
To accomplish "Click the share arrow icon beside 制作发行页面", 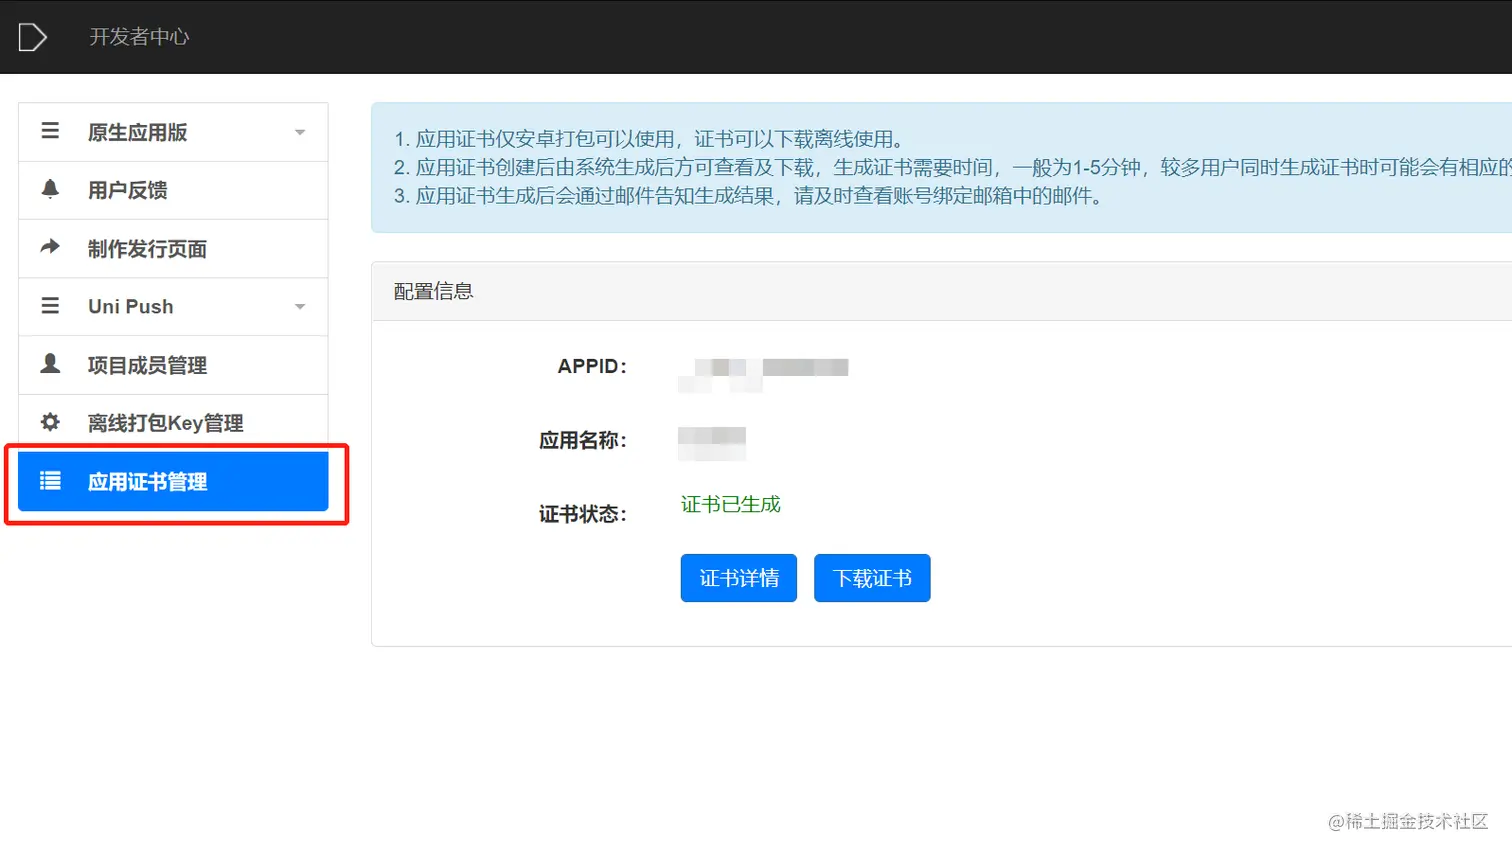I will 50,247.
